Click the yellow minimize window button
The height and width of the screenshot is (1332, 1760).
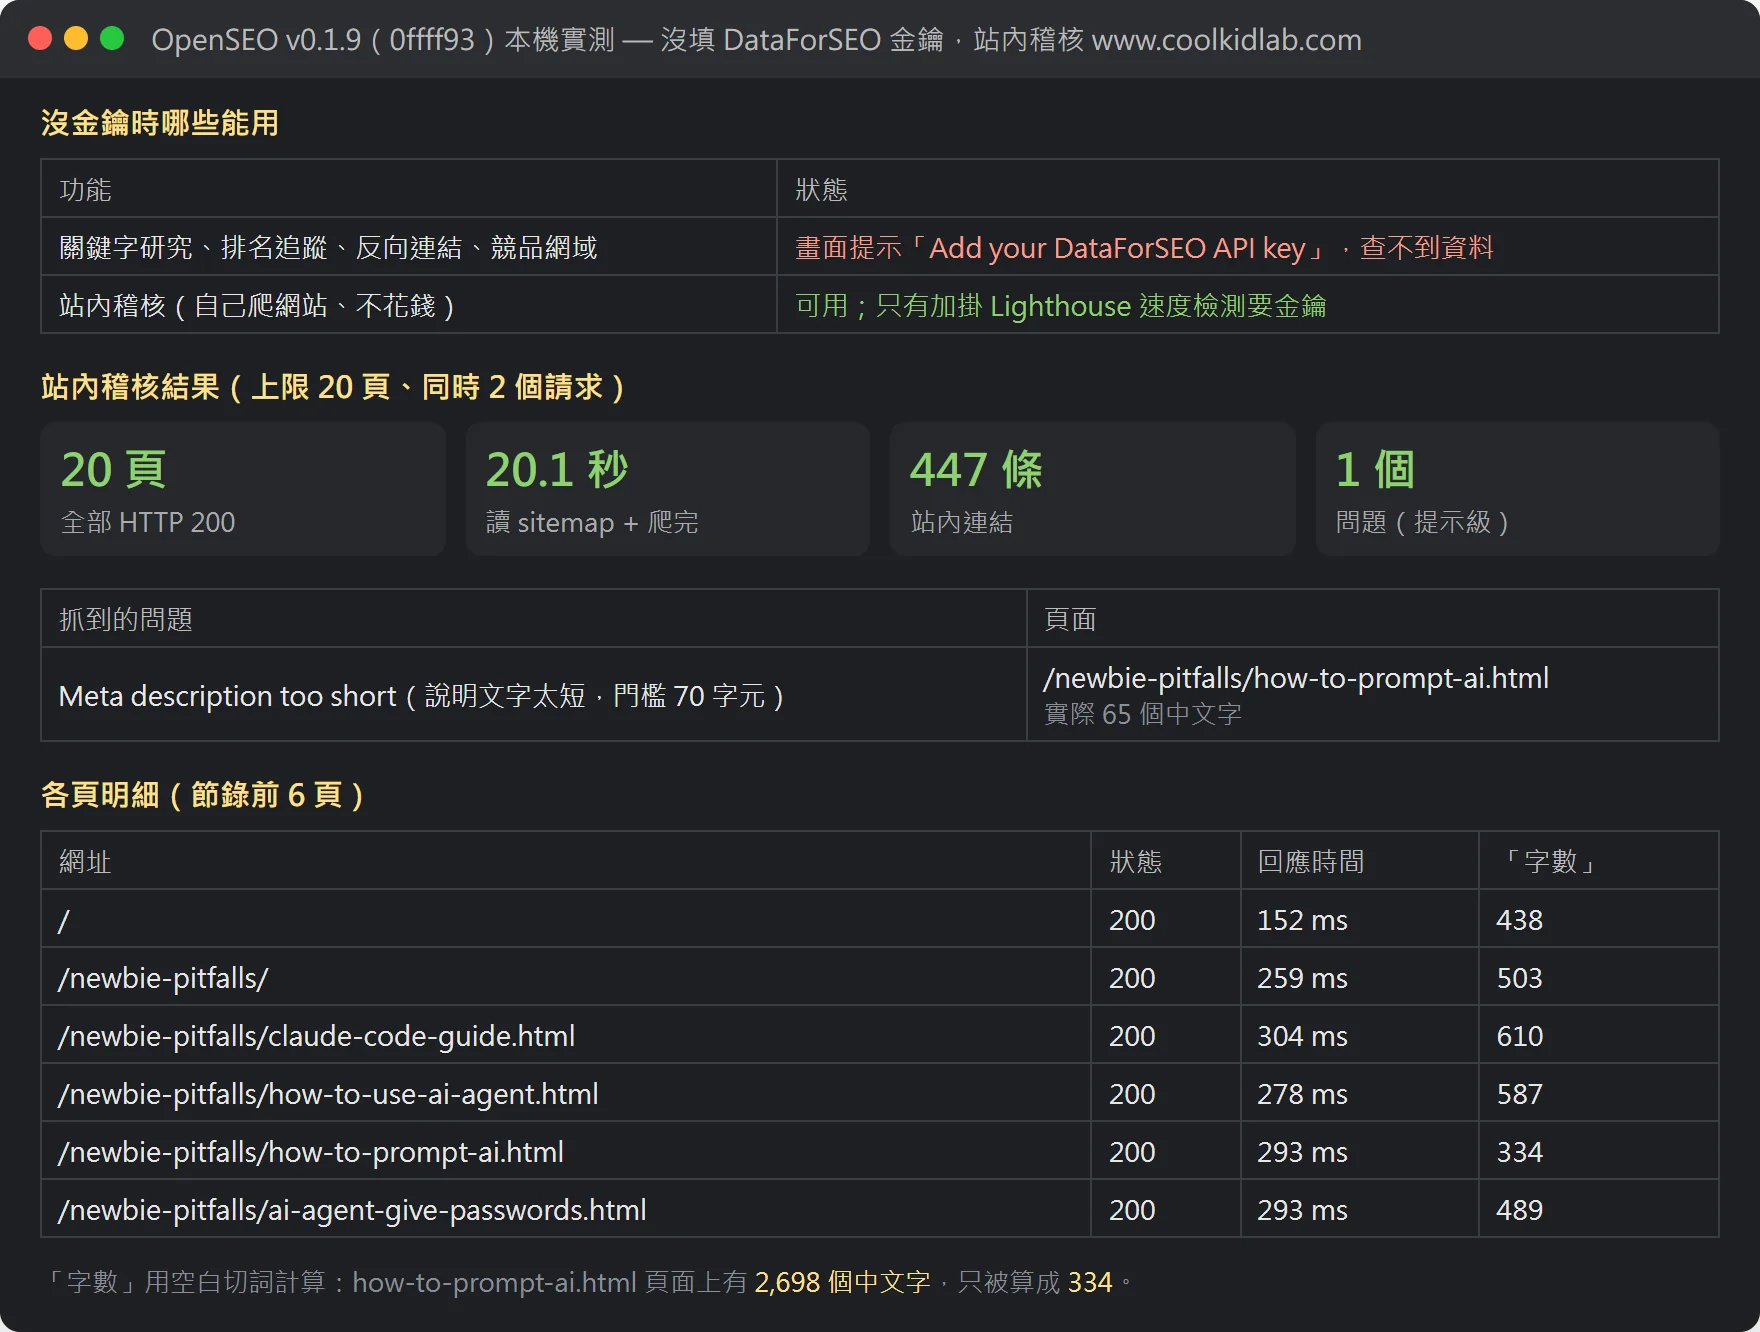[x=76, y=38]
